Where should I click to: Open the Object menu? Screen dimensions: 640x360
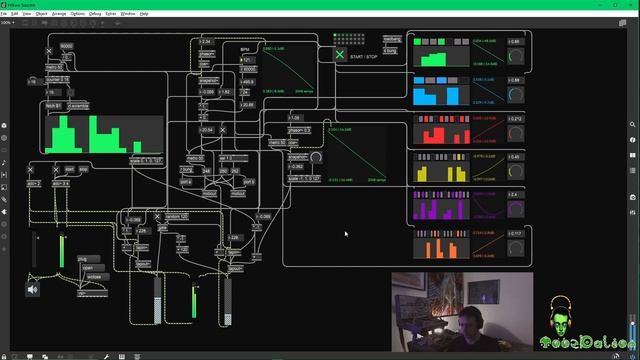tap(41, 14)
